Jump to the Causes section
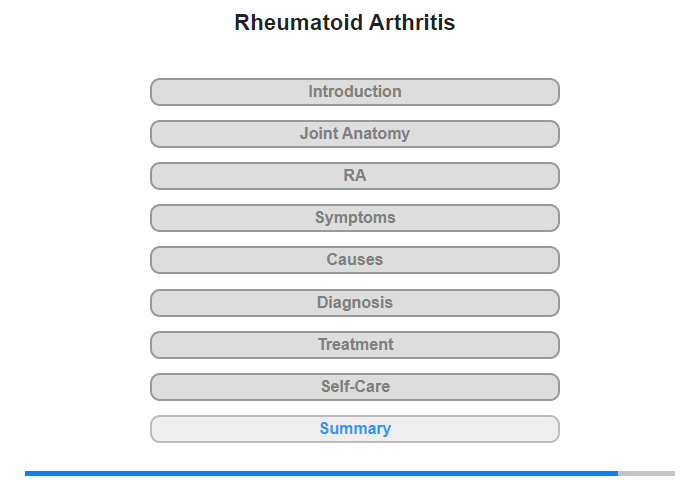The height and width of the screenshot is (480, 700). click(355, 260)
